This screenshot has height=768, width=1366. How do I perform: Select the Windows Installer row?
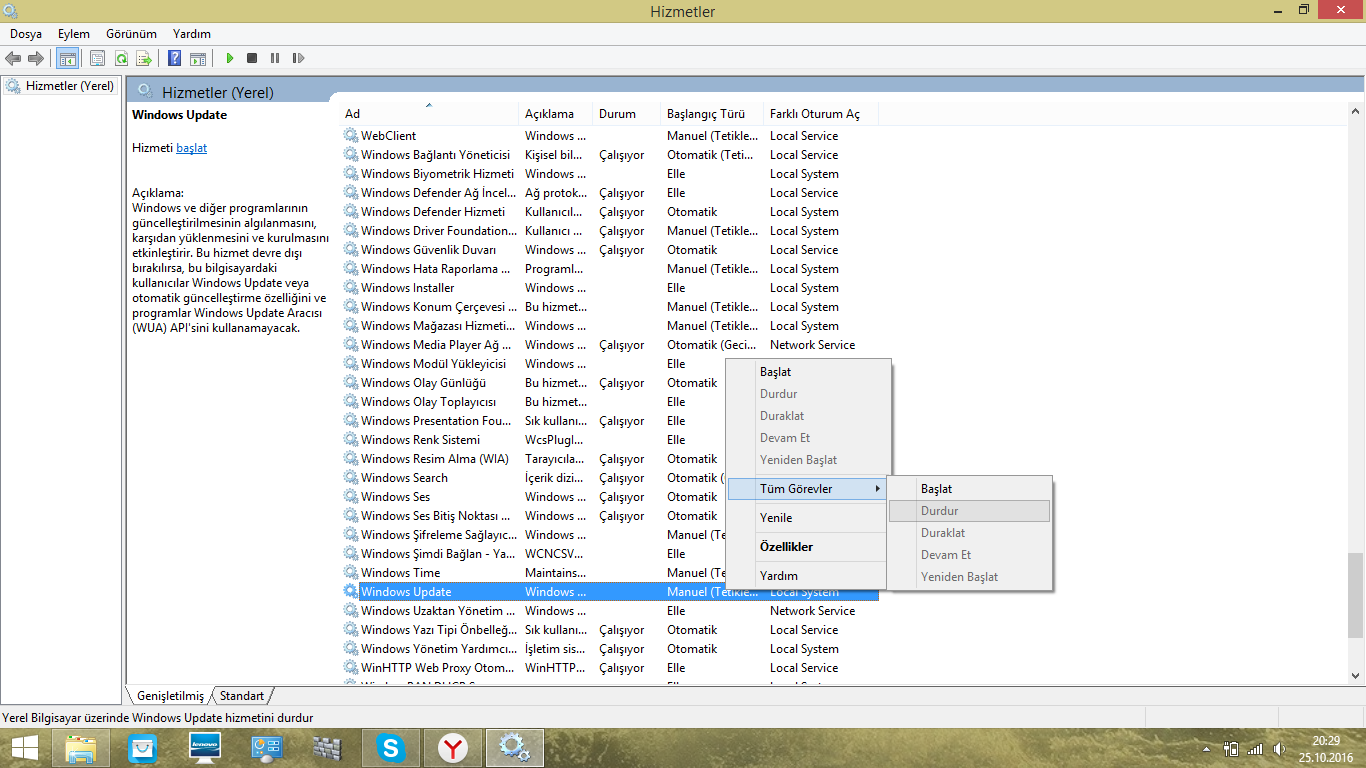click(610, 288)
